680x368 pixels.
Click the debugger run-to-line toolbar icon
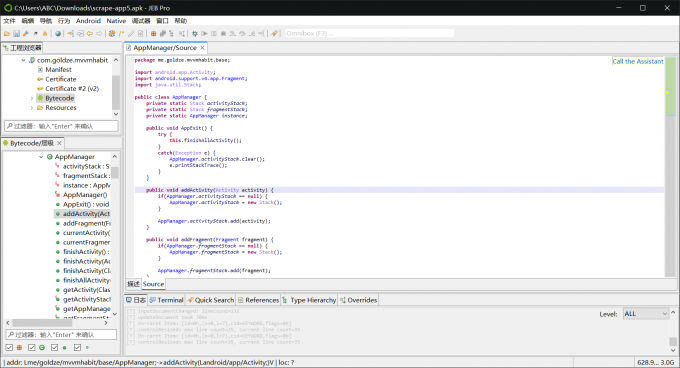pyautogui.click(x=262, y=33)
